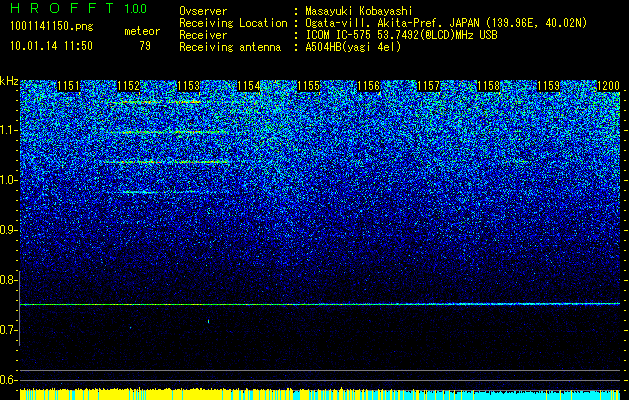
Task: Click the observer name Masayuki Kobayashi
Action: (x=359, y=12)
